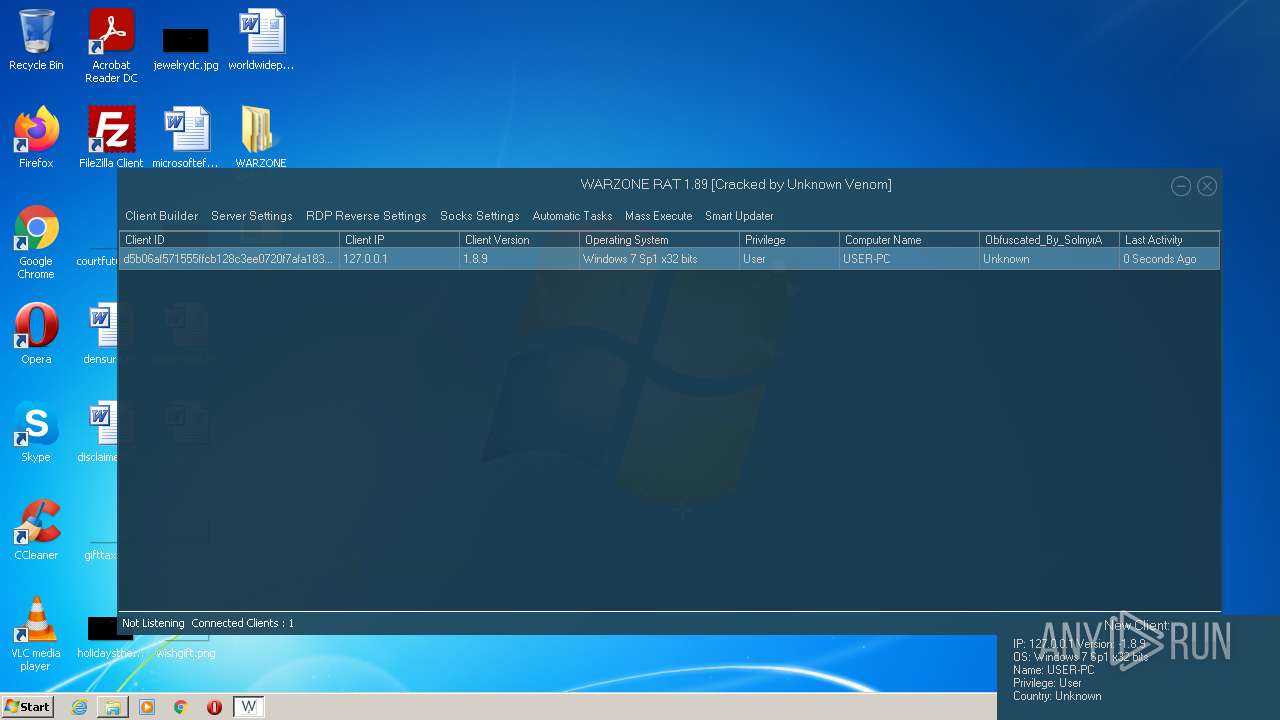The height and width of the screenshot is (720, 1280).
Task: Select client row with ID d5b06af571555...
Action: click(x=669, y=259)
